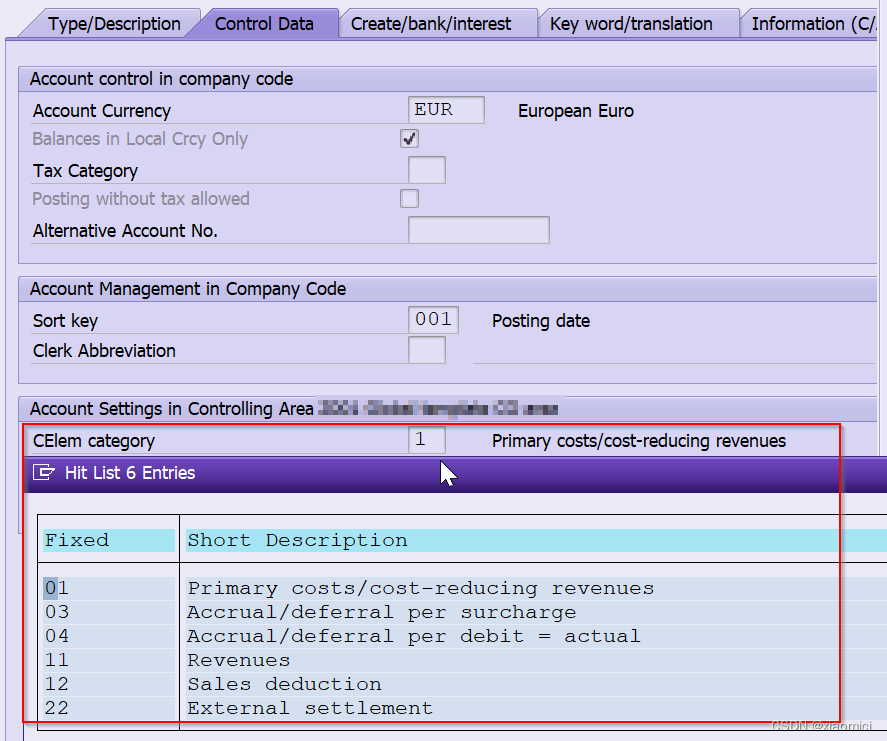Click the Account Currency field showing EUR
This screenshot has height=741, width=887.
point(444,110)
